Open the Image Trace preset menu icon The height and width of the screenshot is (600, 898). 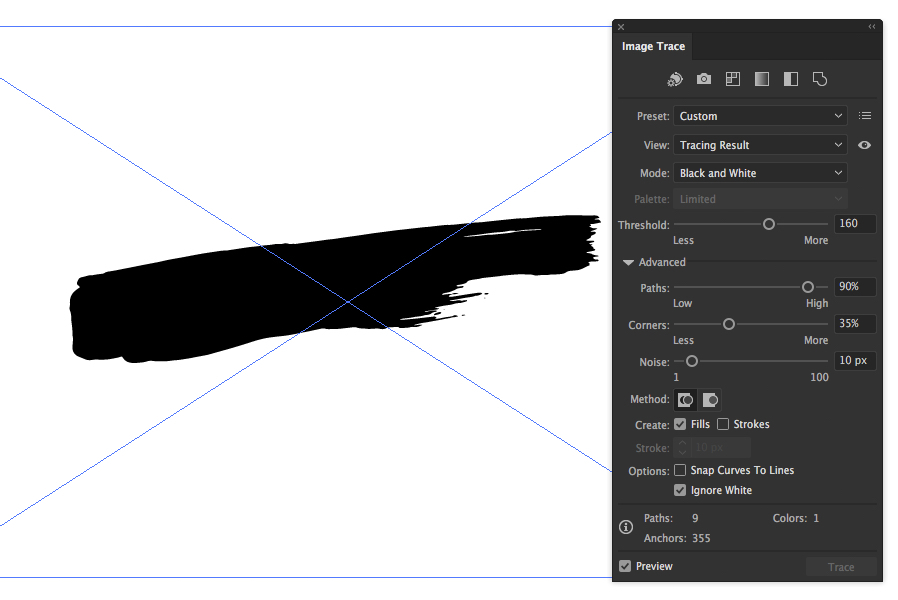864,115
